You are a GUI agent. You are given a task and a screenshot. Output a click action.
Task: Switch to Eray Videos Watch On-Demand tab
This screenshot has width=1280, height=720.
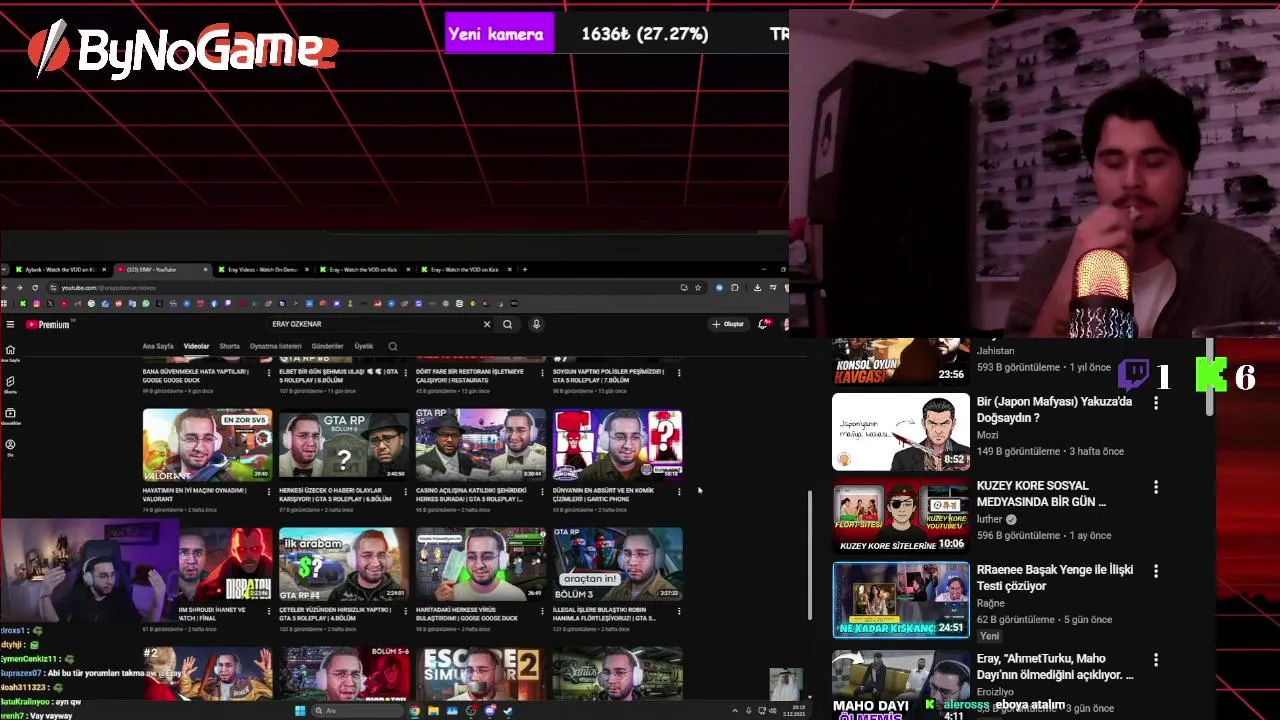tap(262, 269)
